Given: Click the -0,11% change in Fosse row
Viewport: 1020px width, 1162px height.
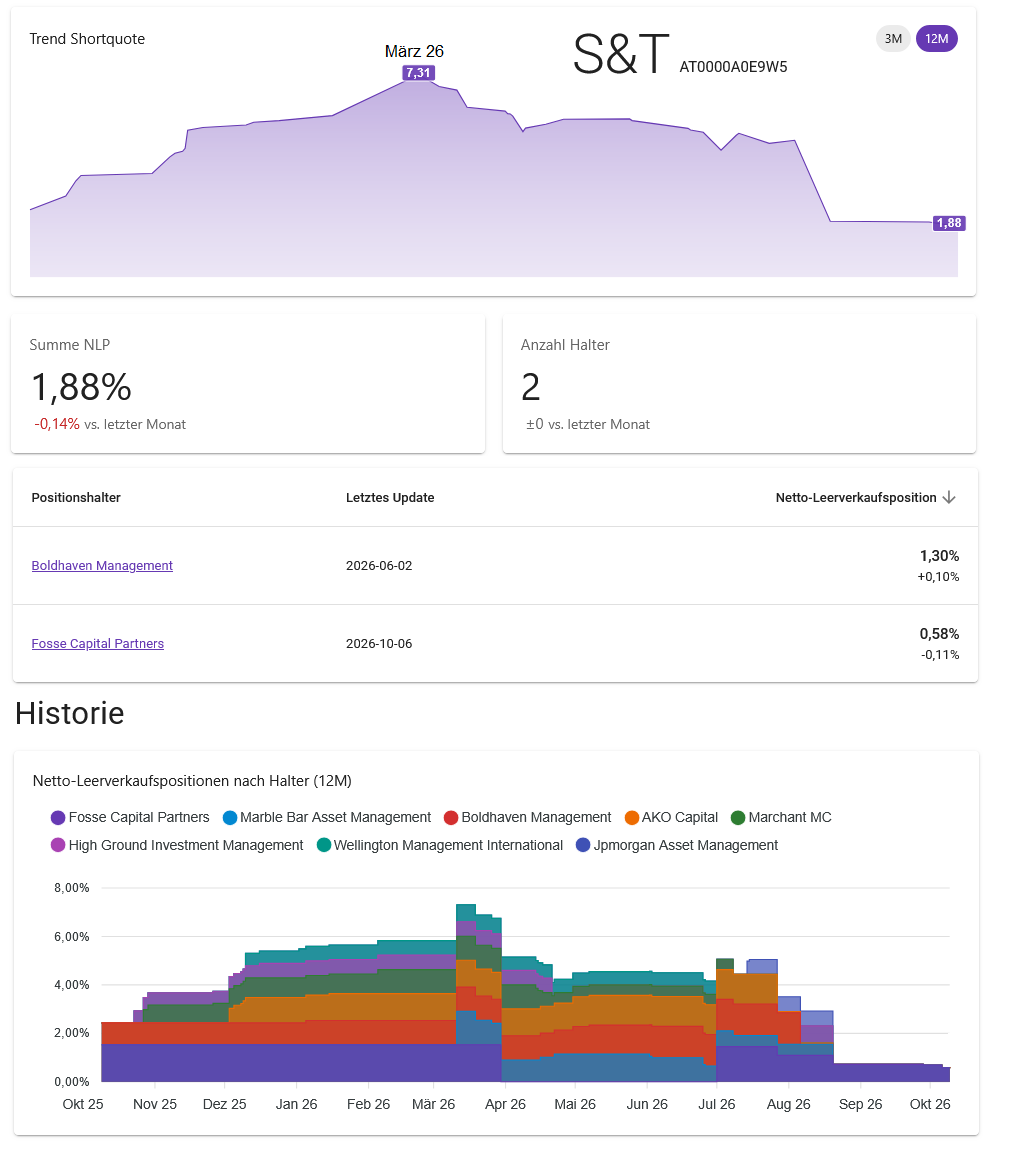Looking at the screenshot, I should tap(940, 654).
